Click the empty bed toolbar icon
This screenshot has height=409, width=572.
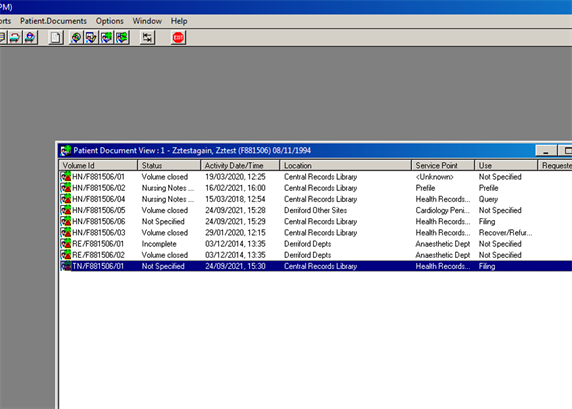point(15,38)
